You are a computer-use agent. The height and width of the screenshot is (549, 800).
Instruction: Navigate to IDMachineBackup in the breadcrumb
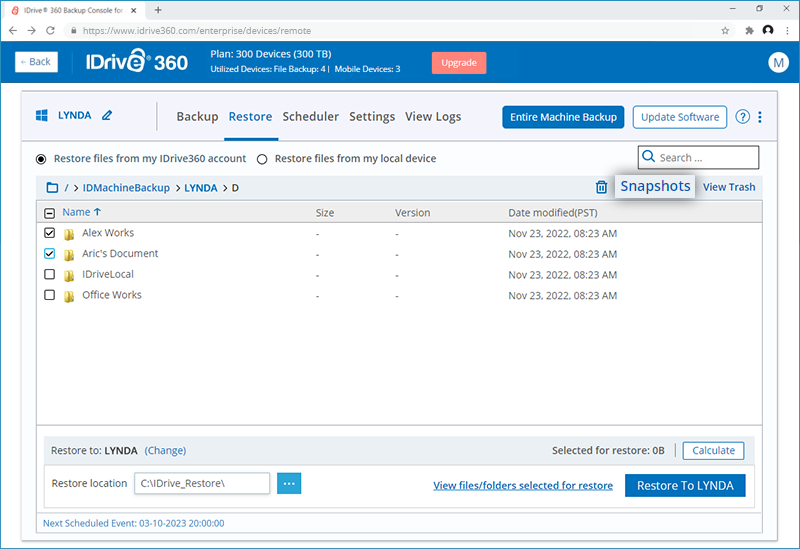point(126,188)
